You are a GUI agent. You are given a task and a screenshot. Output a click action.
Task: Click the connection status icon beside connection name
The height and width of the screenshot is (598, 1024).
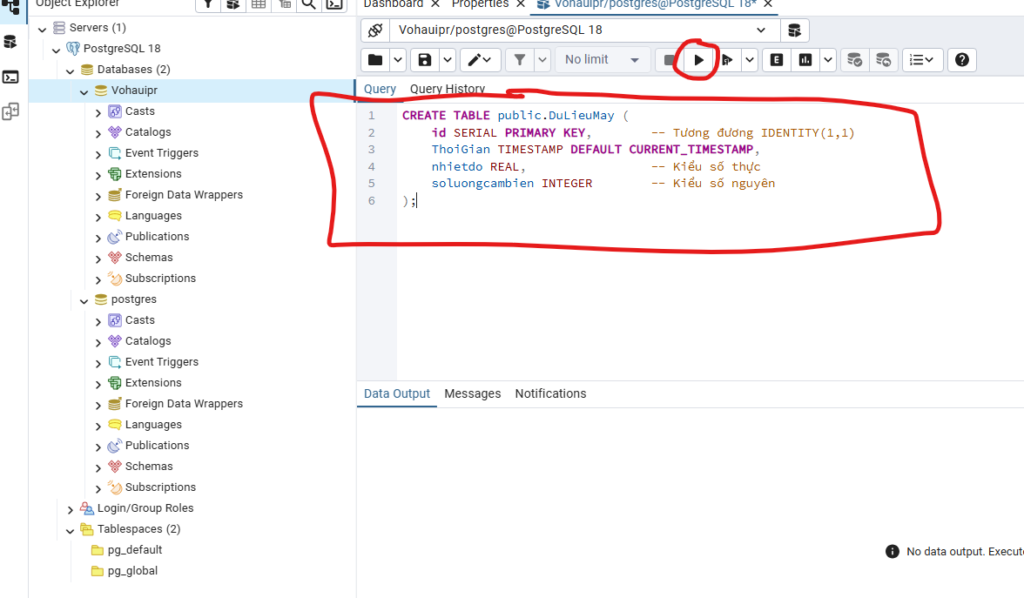point(375,30)
